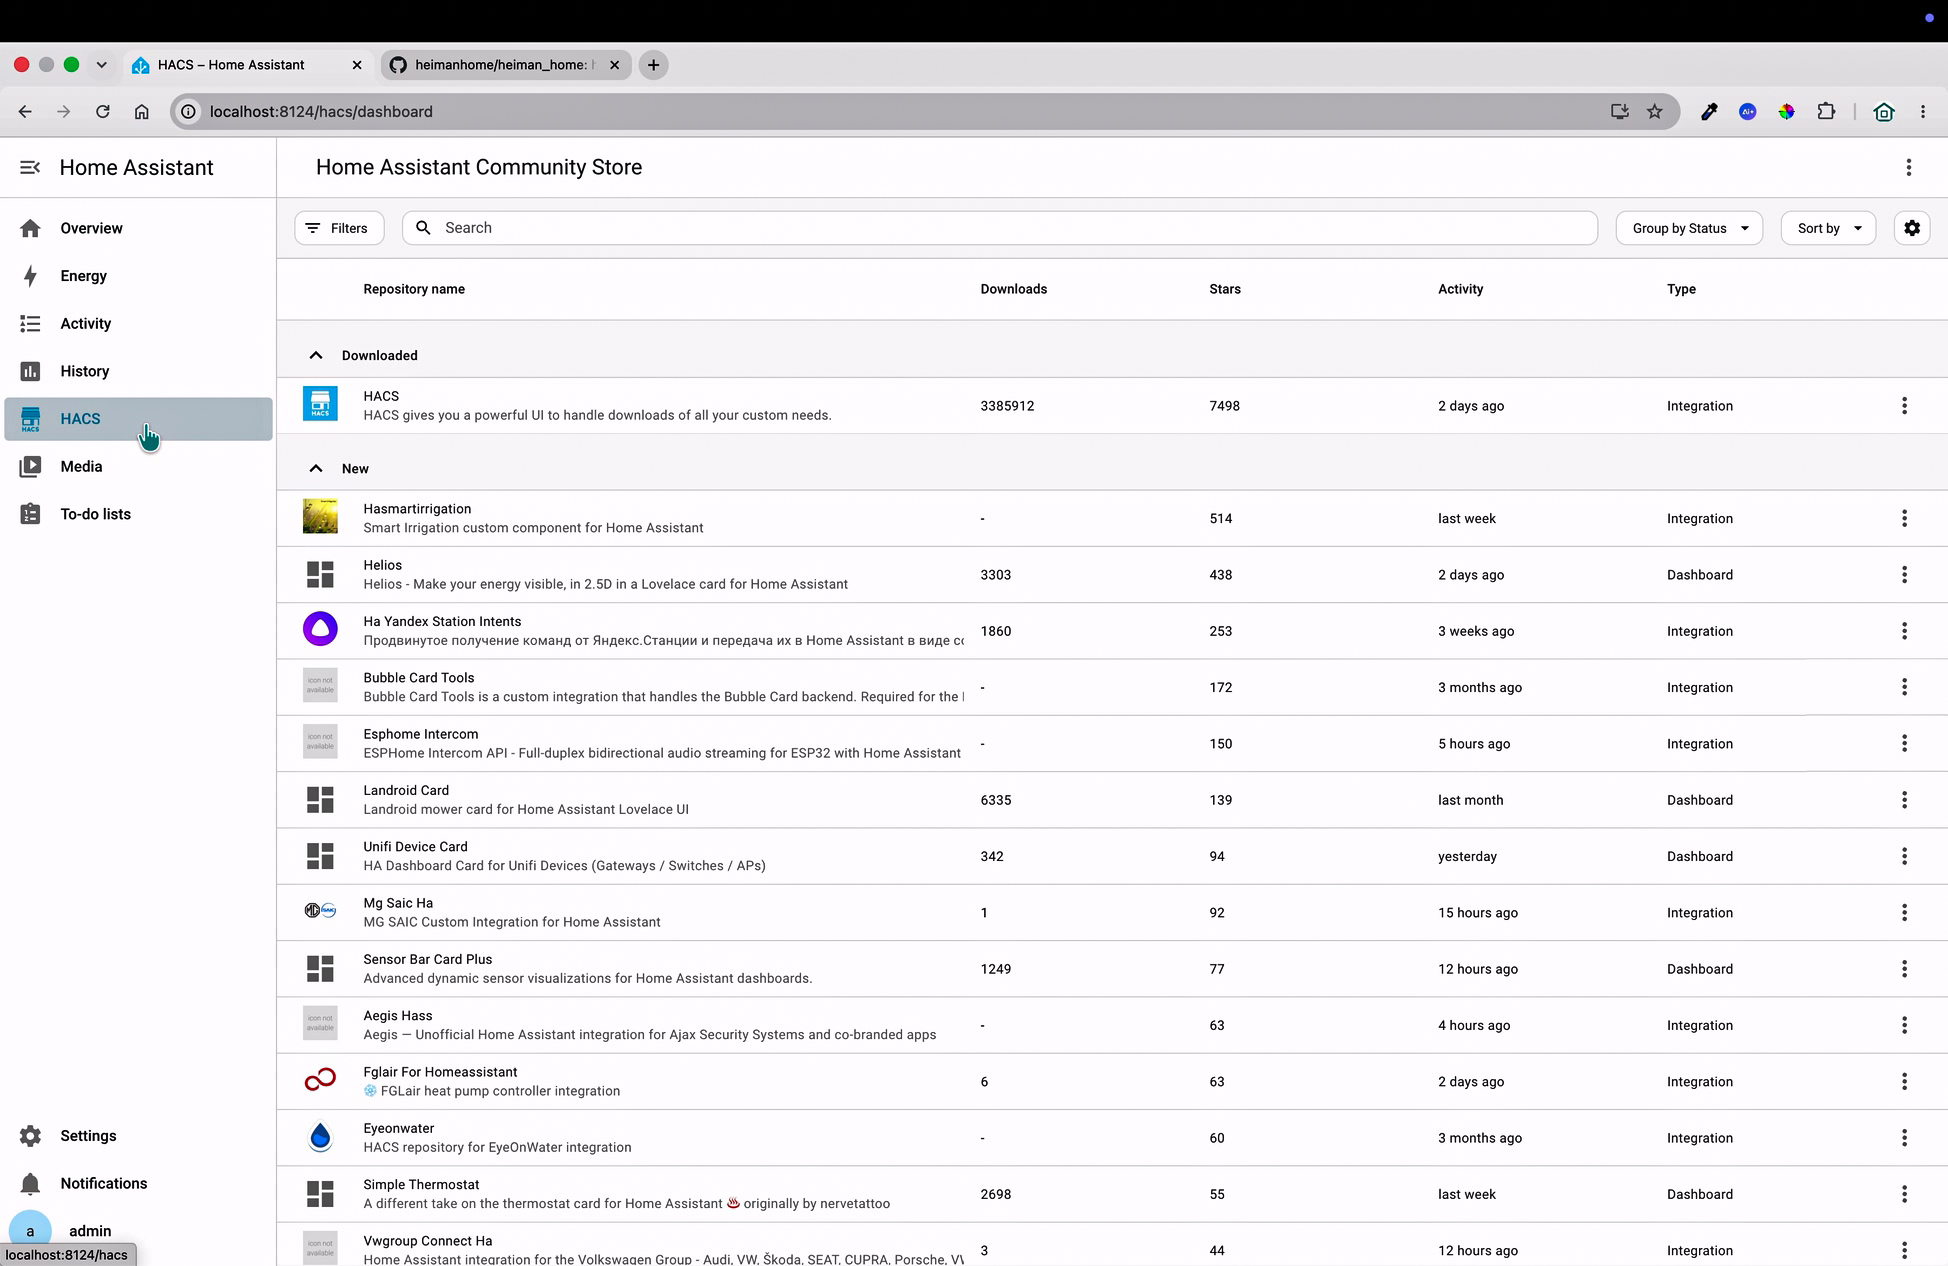
Task: Switch to the heimanhome GitHub tab
Action: coord(505,65)
